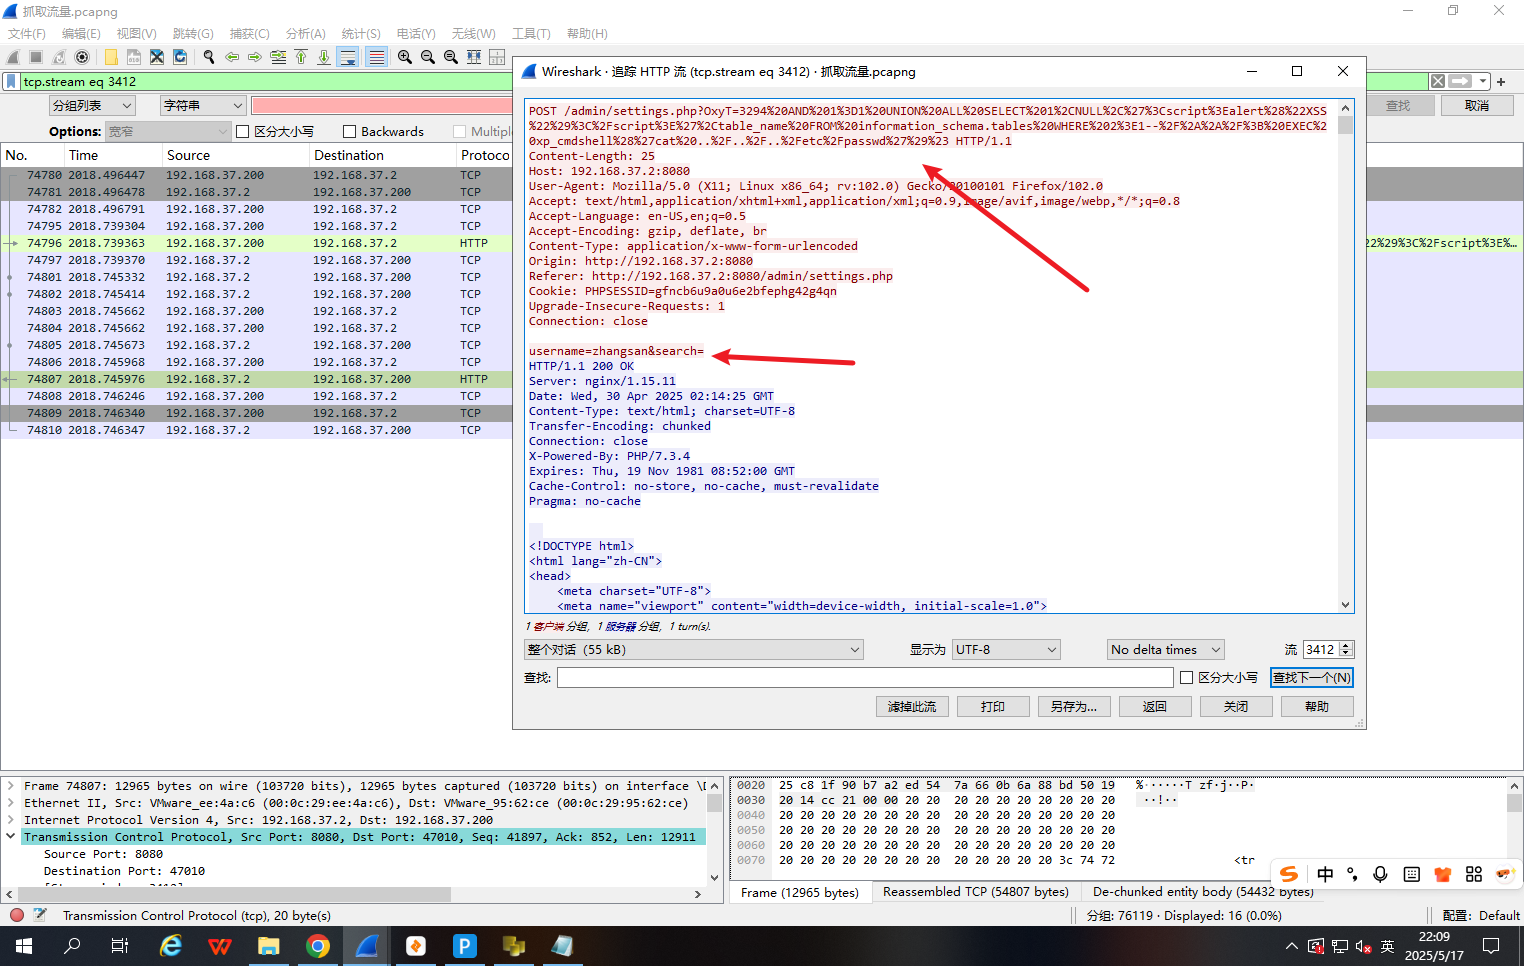Click the stop capture square icon

(x=36, y=57)
